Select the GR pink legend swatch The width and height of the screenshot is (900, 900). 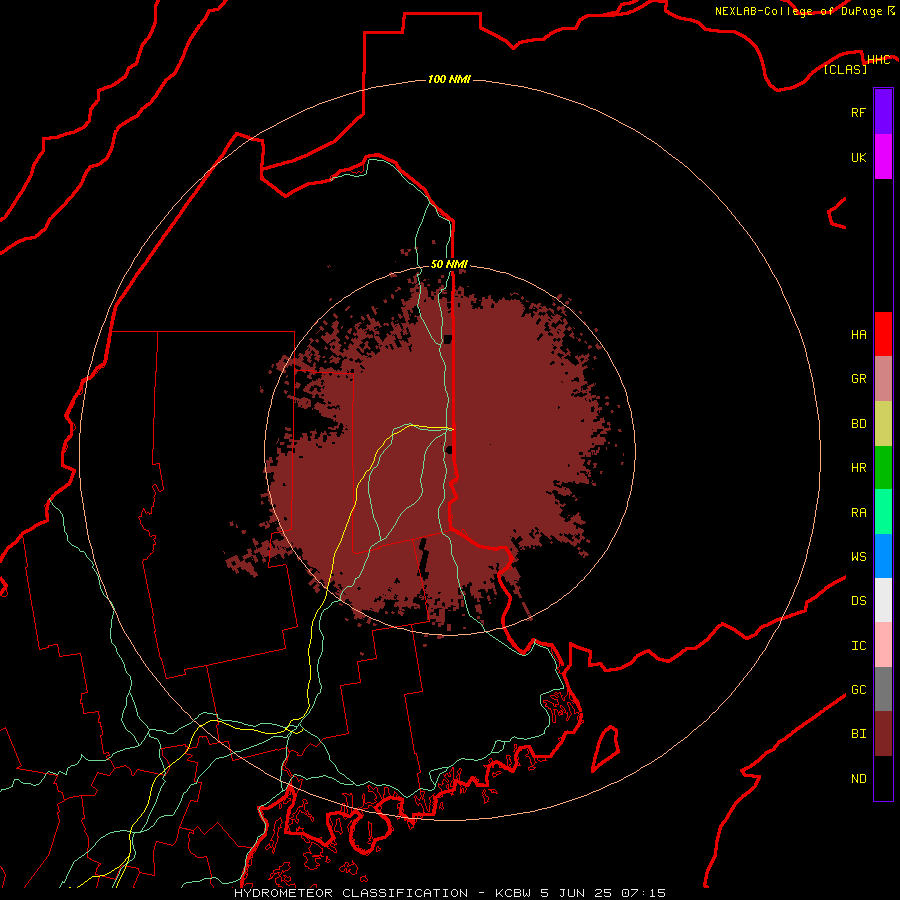click(x=883, y=379)
